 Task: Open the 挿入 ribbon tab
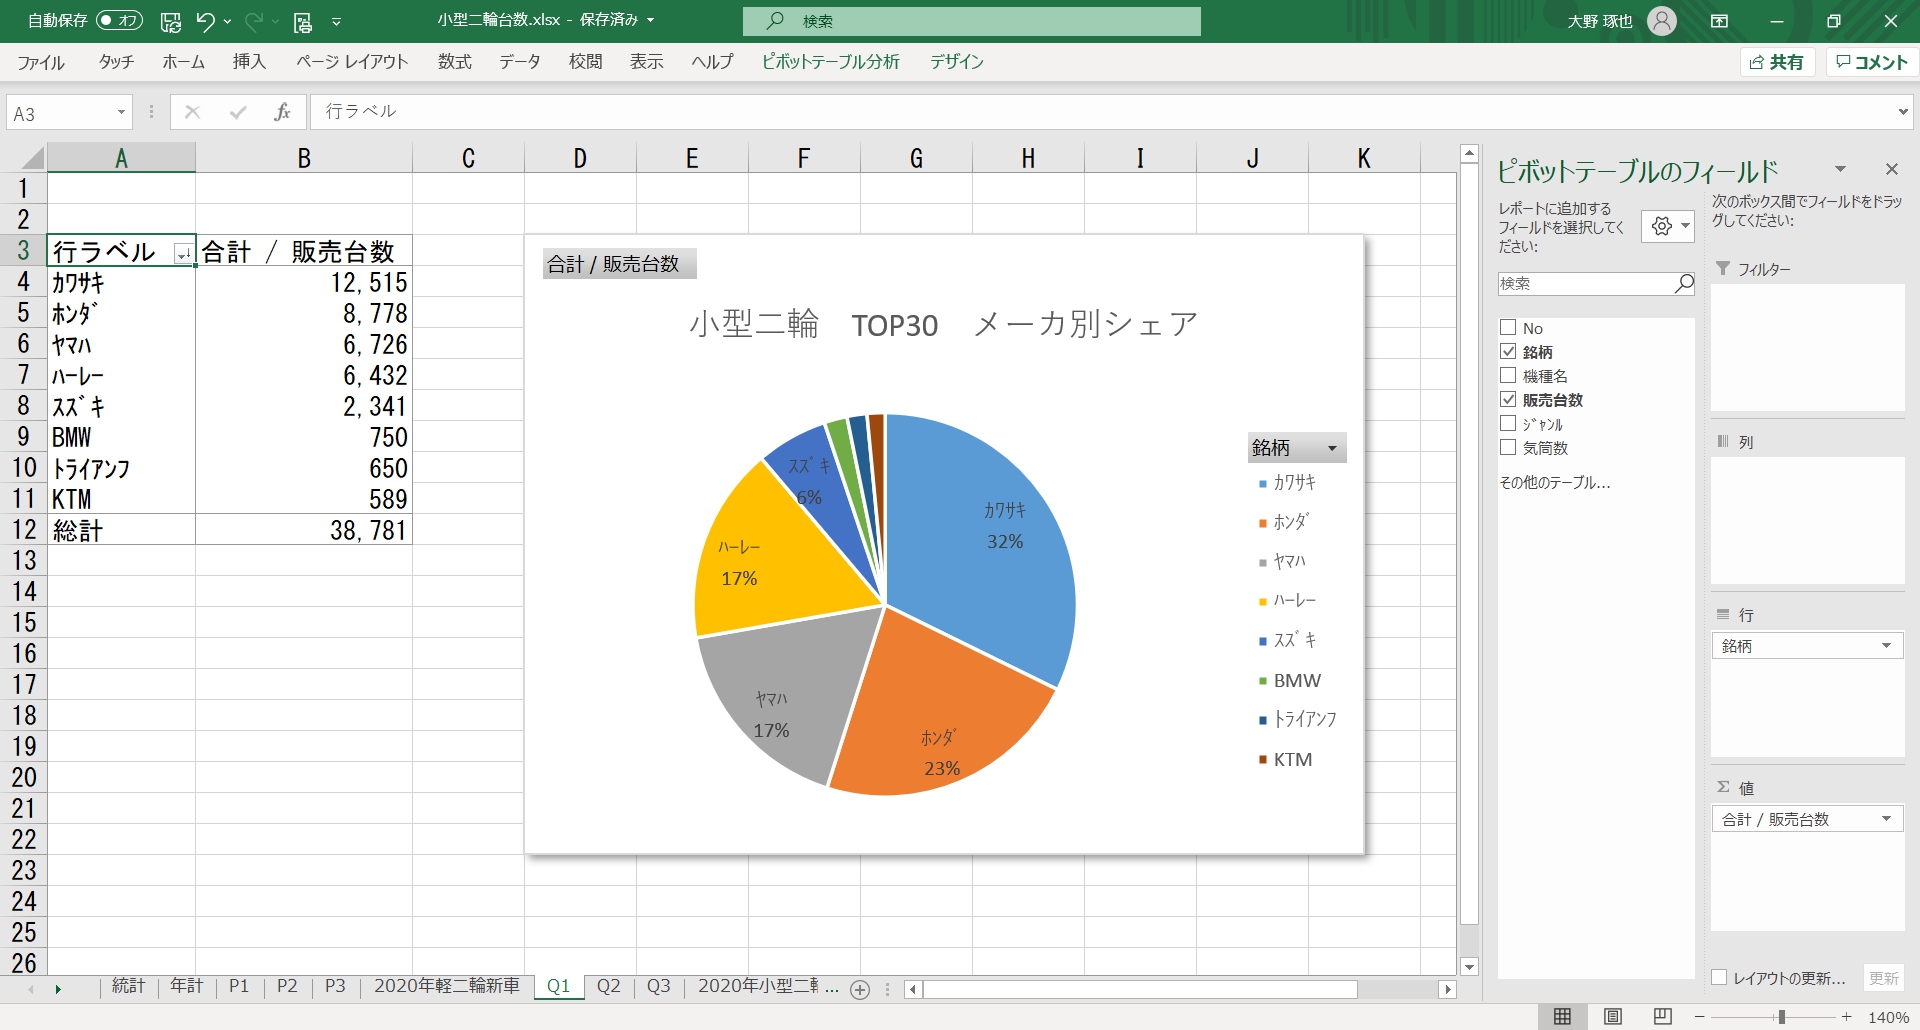click(249, 62)
